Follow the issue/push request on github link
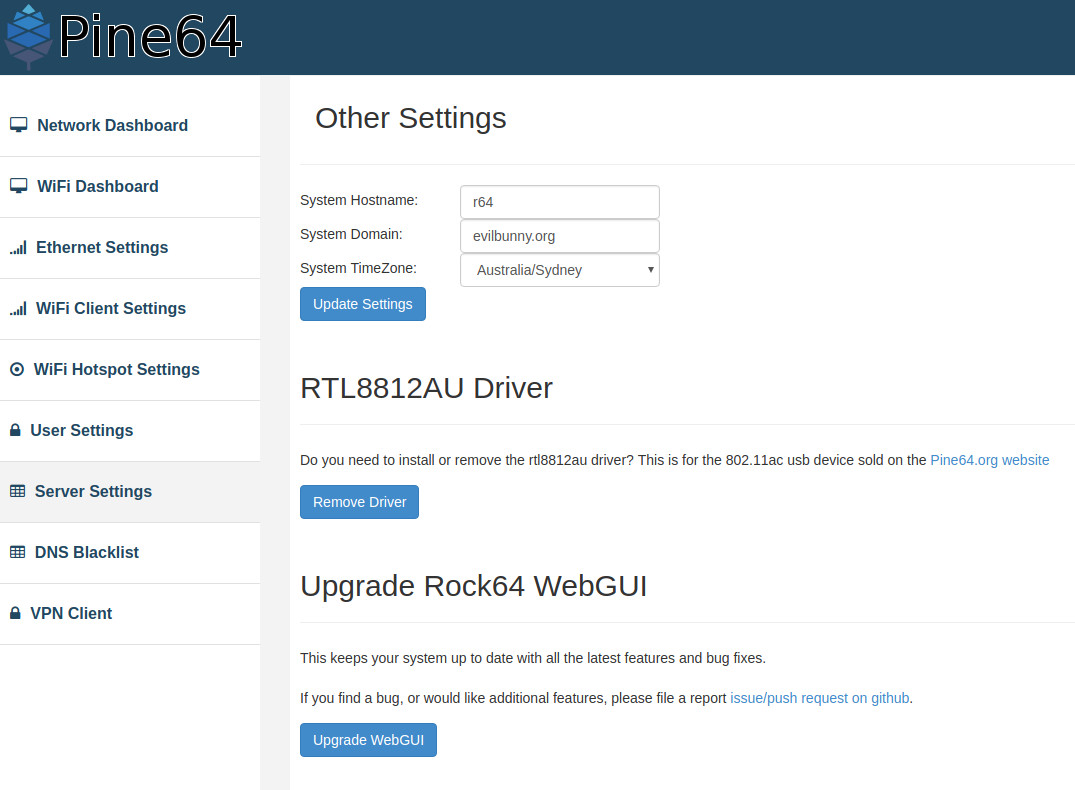The image size is (1075, 790). coord(819,698)
